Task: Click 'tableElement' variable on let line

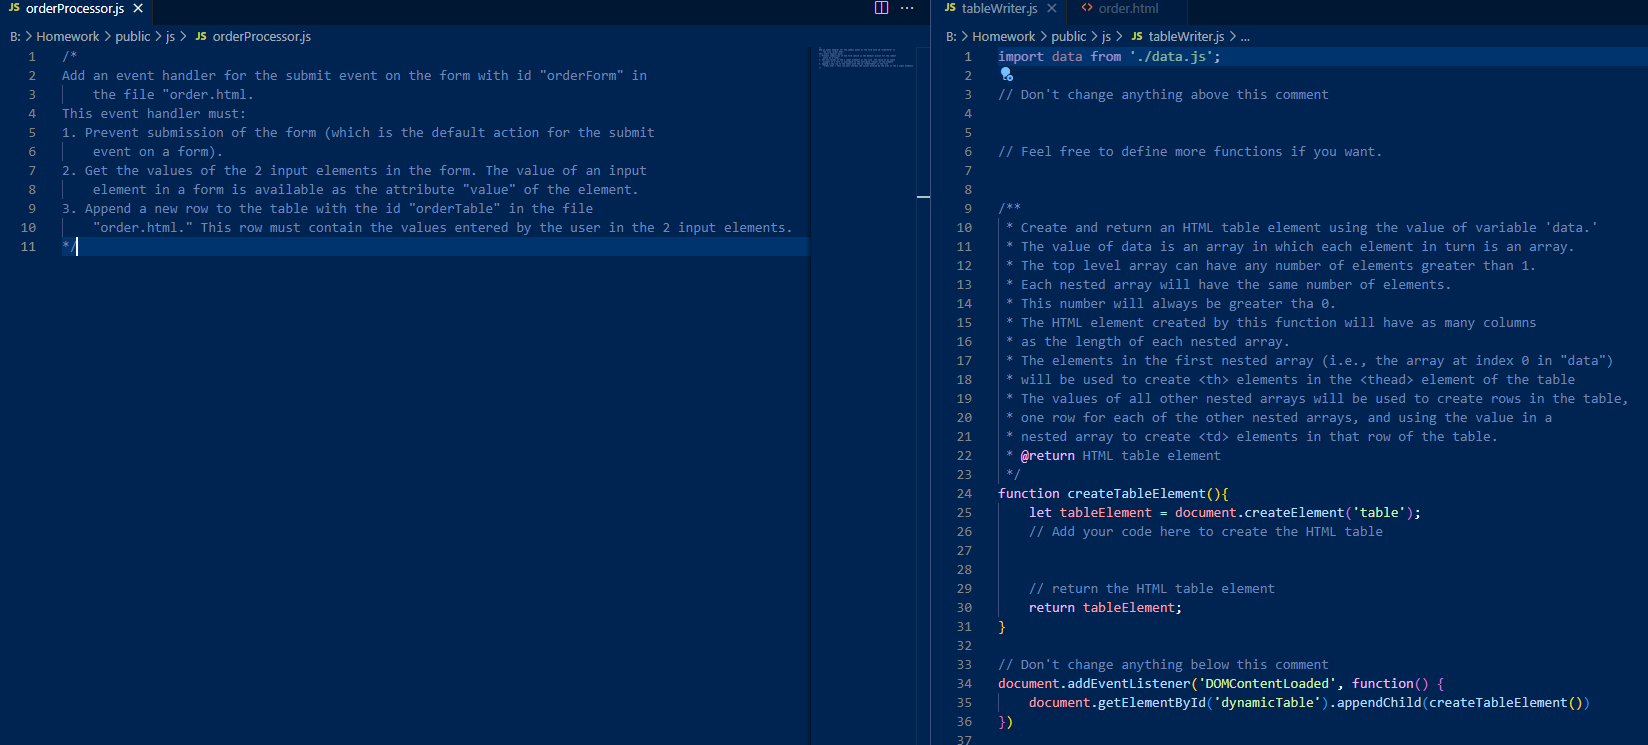Action: coord(1106,513)
